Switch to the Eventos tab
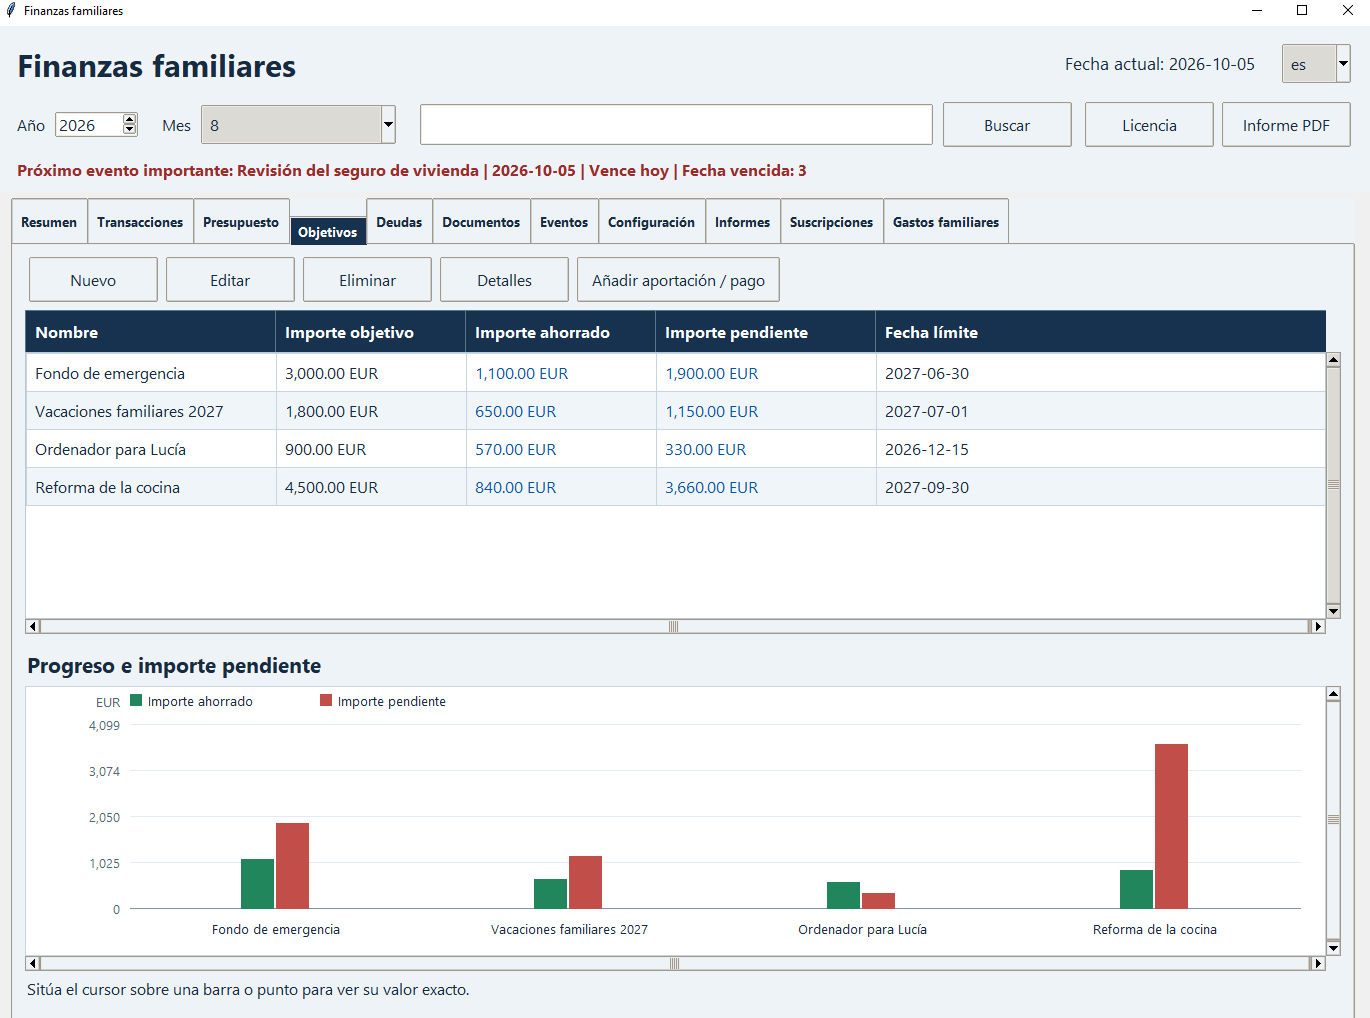The height and width of the screenshot is (1018, 1370). tap(564, 222)
